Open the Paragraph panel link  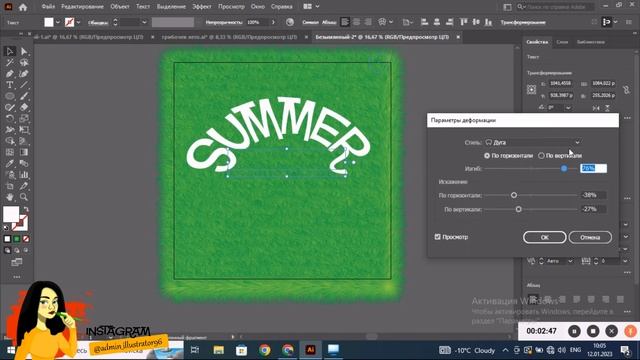(329, 22)
